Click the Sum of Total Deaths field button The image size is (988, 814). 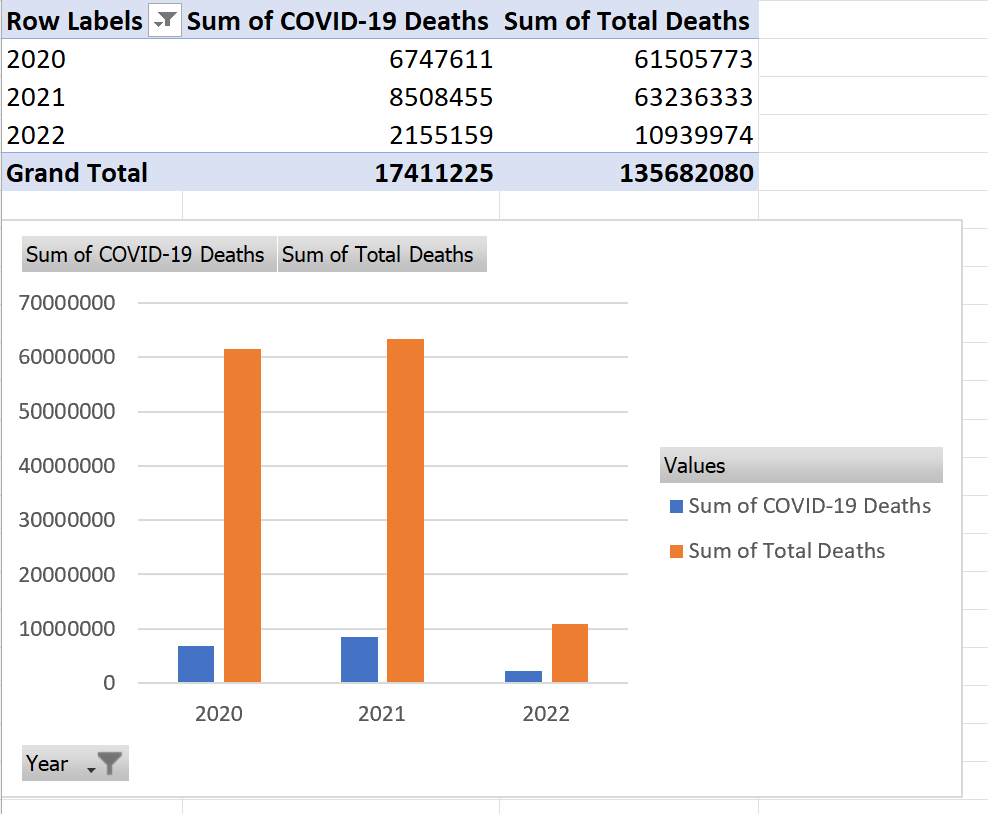click(382, 254)
